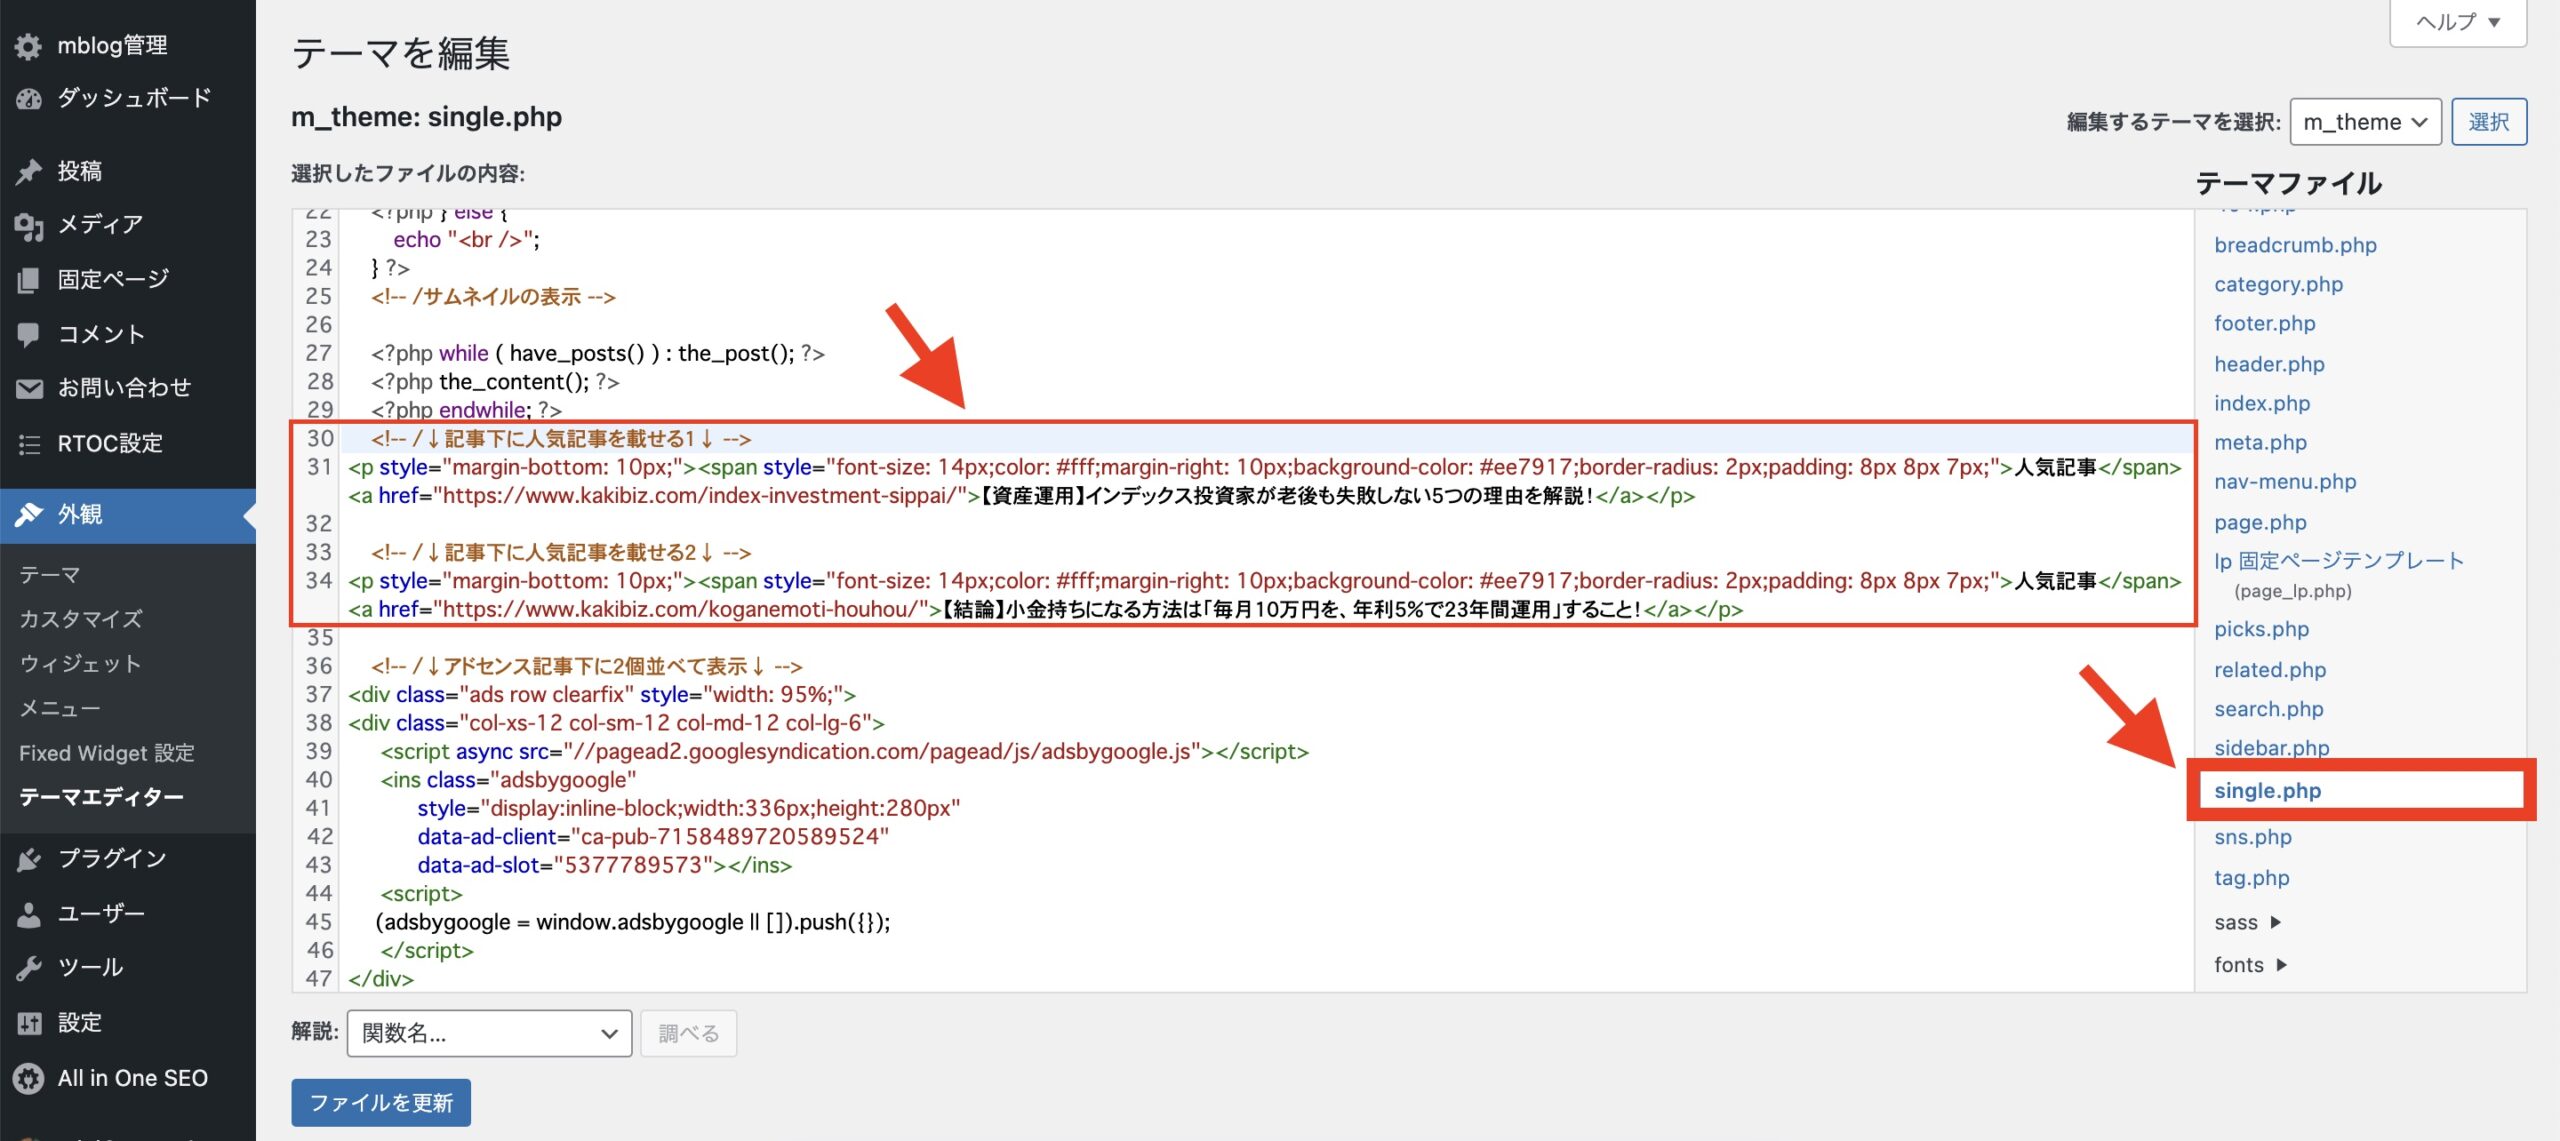The height and width of the screenshot is (1141, 2560).
Task: Open the メニュー submenu item
Action: pyautogui.click(x=60, y=708)
